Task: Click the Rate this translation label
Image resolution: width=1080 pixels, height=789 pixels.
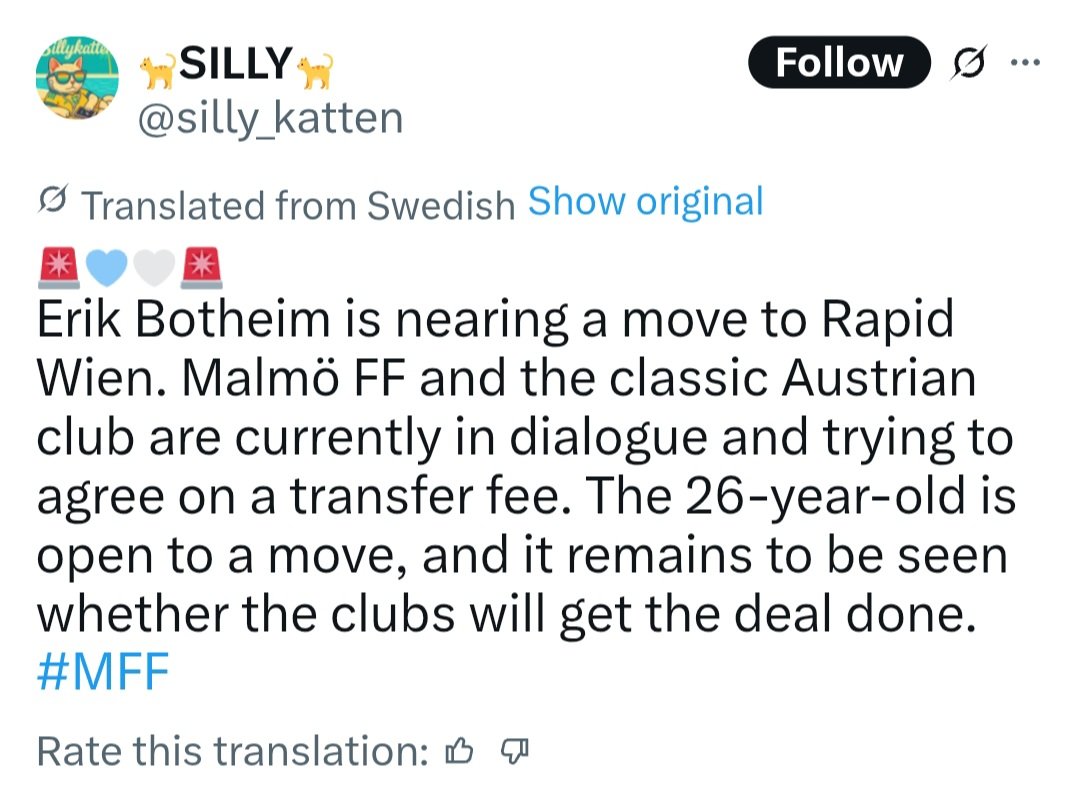Action: [232, 751]
